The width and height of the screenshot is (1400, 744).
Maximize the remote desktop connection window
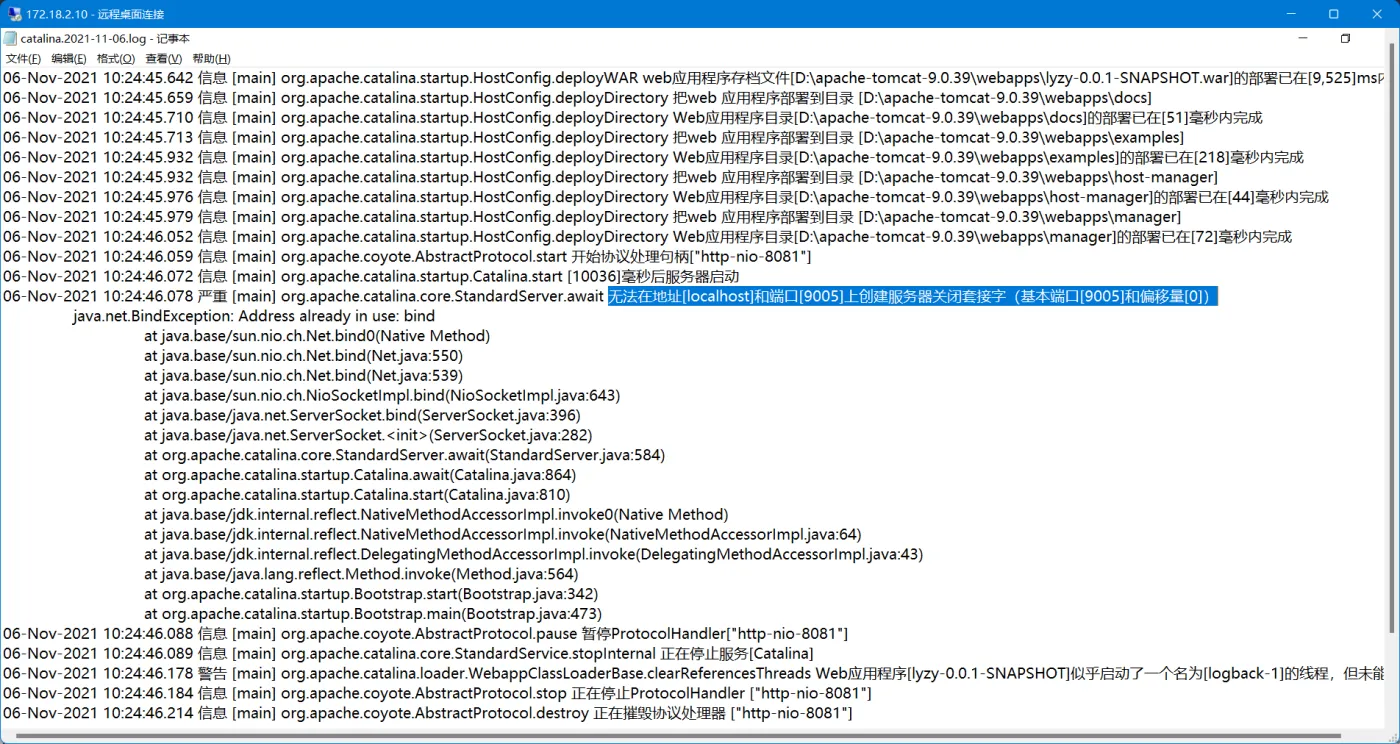tap(1334, 14)
